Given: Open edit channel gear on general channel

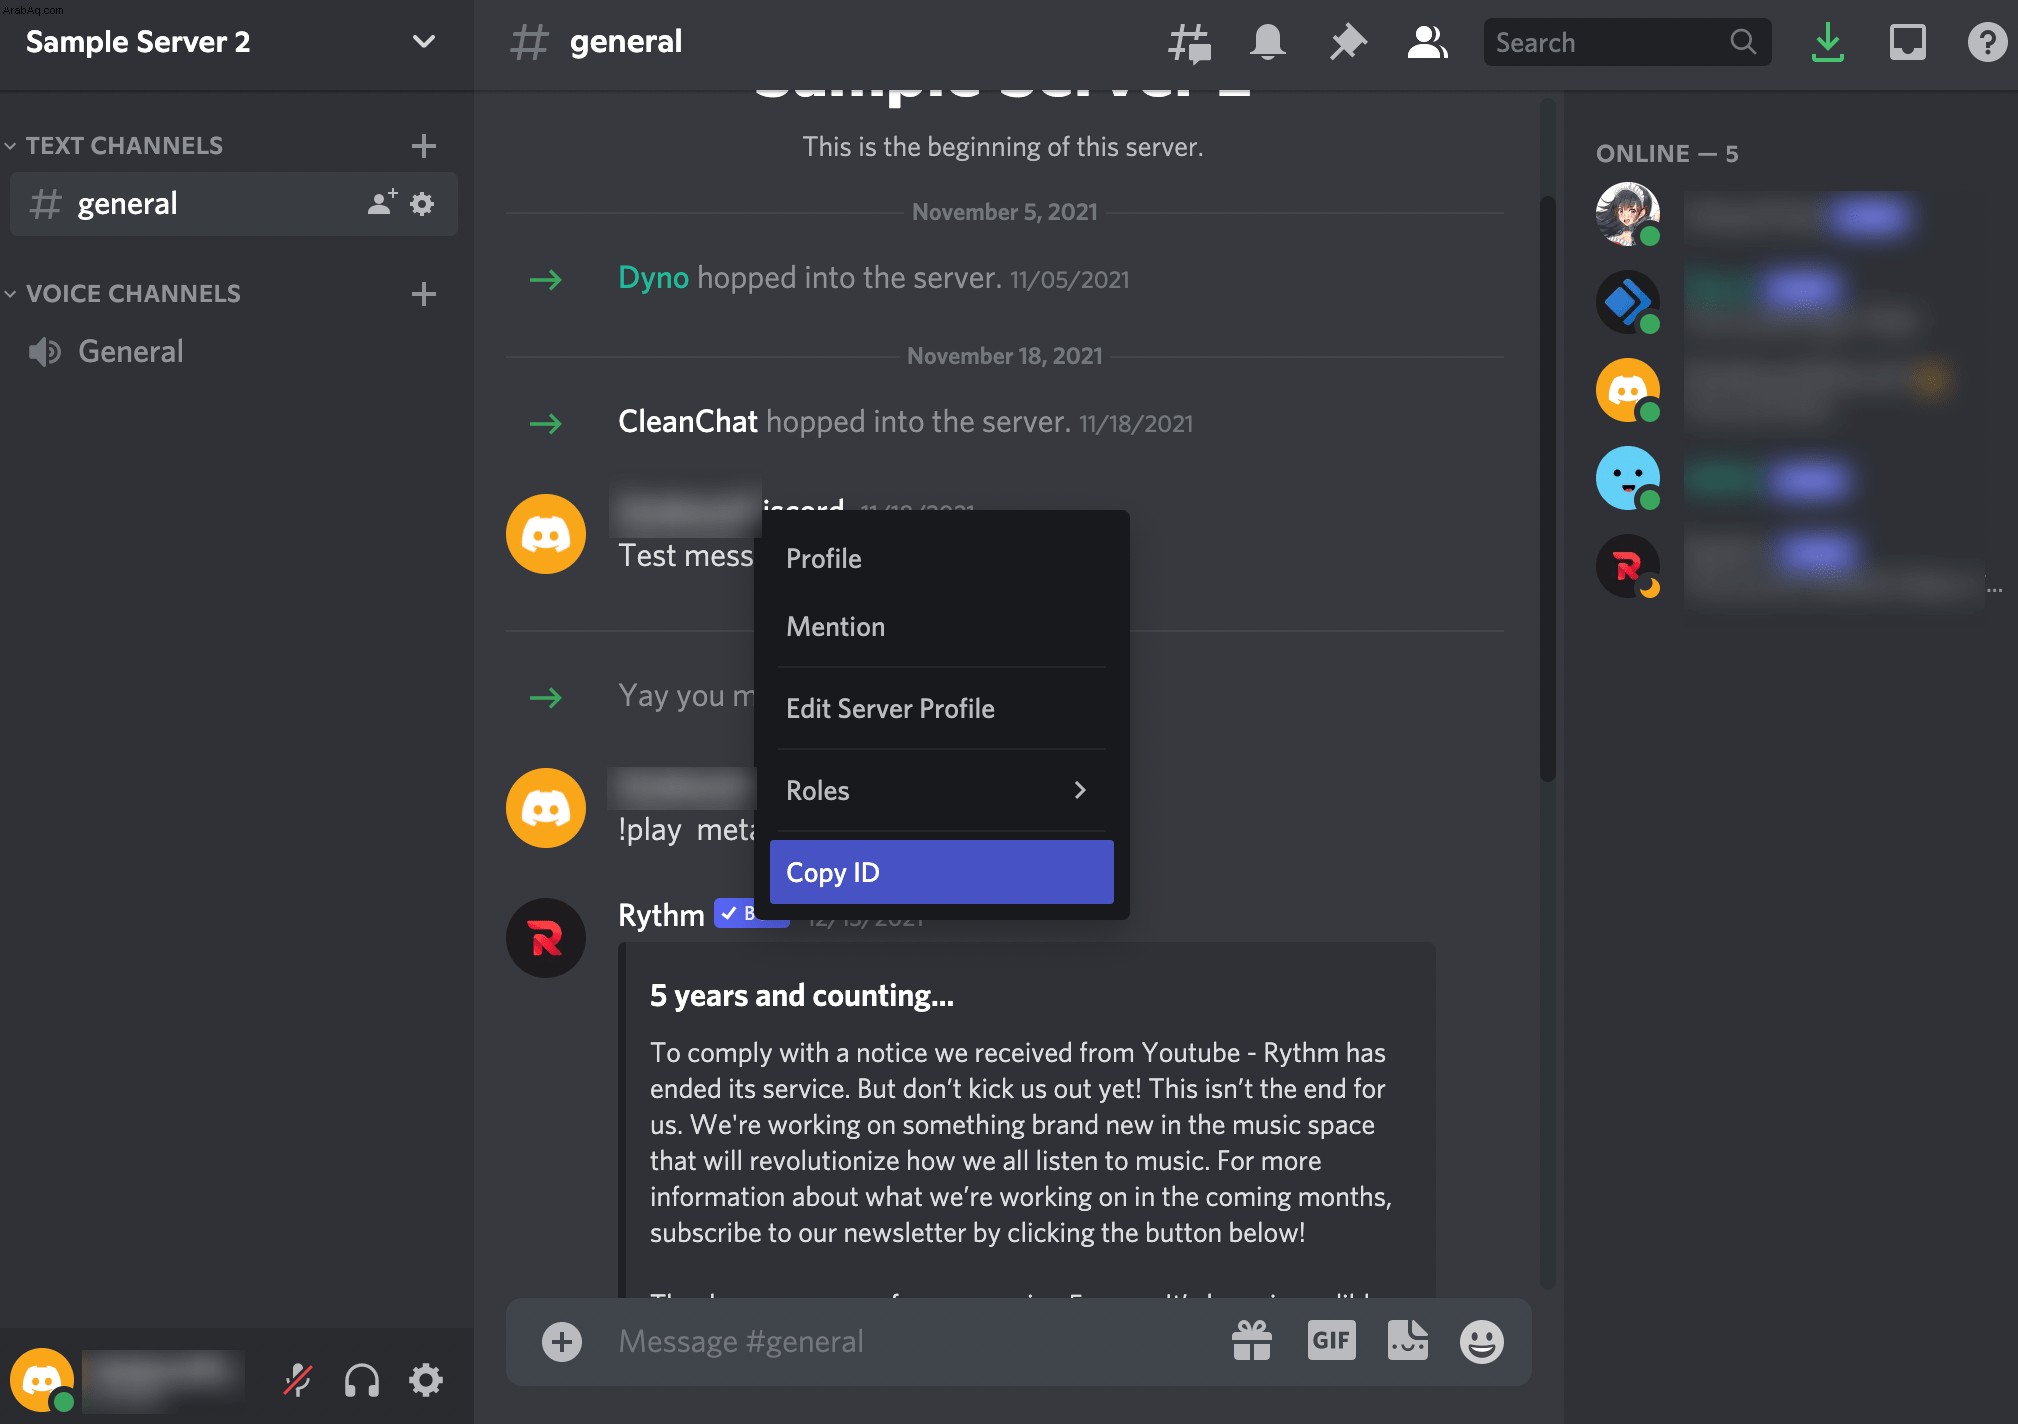Looking at the screenshot, I should click(x=423, y=204).
